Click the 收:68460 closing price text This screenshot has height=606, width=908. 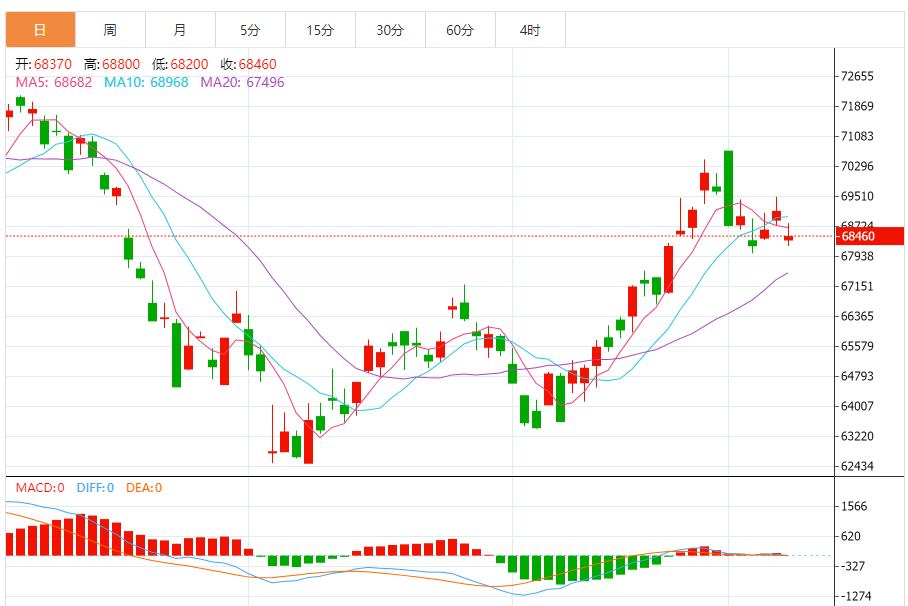(x=248, y=64)
